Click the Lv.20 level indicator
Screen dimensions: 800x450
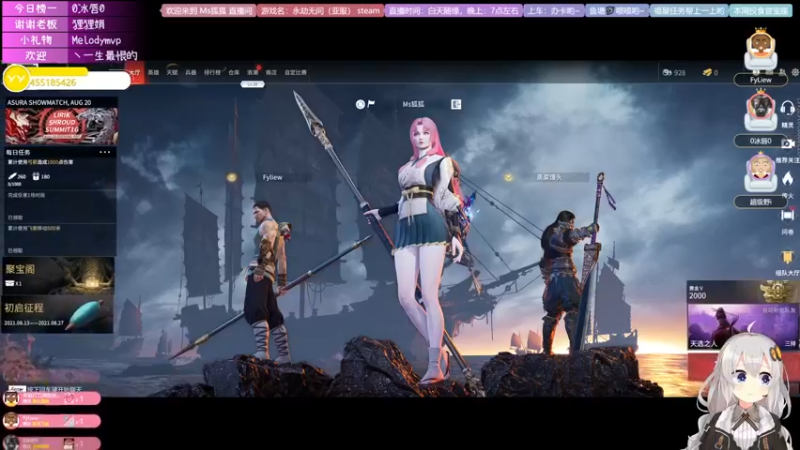253,84
